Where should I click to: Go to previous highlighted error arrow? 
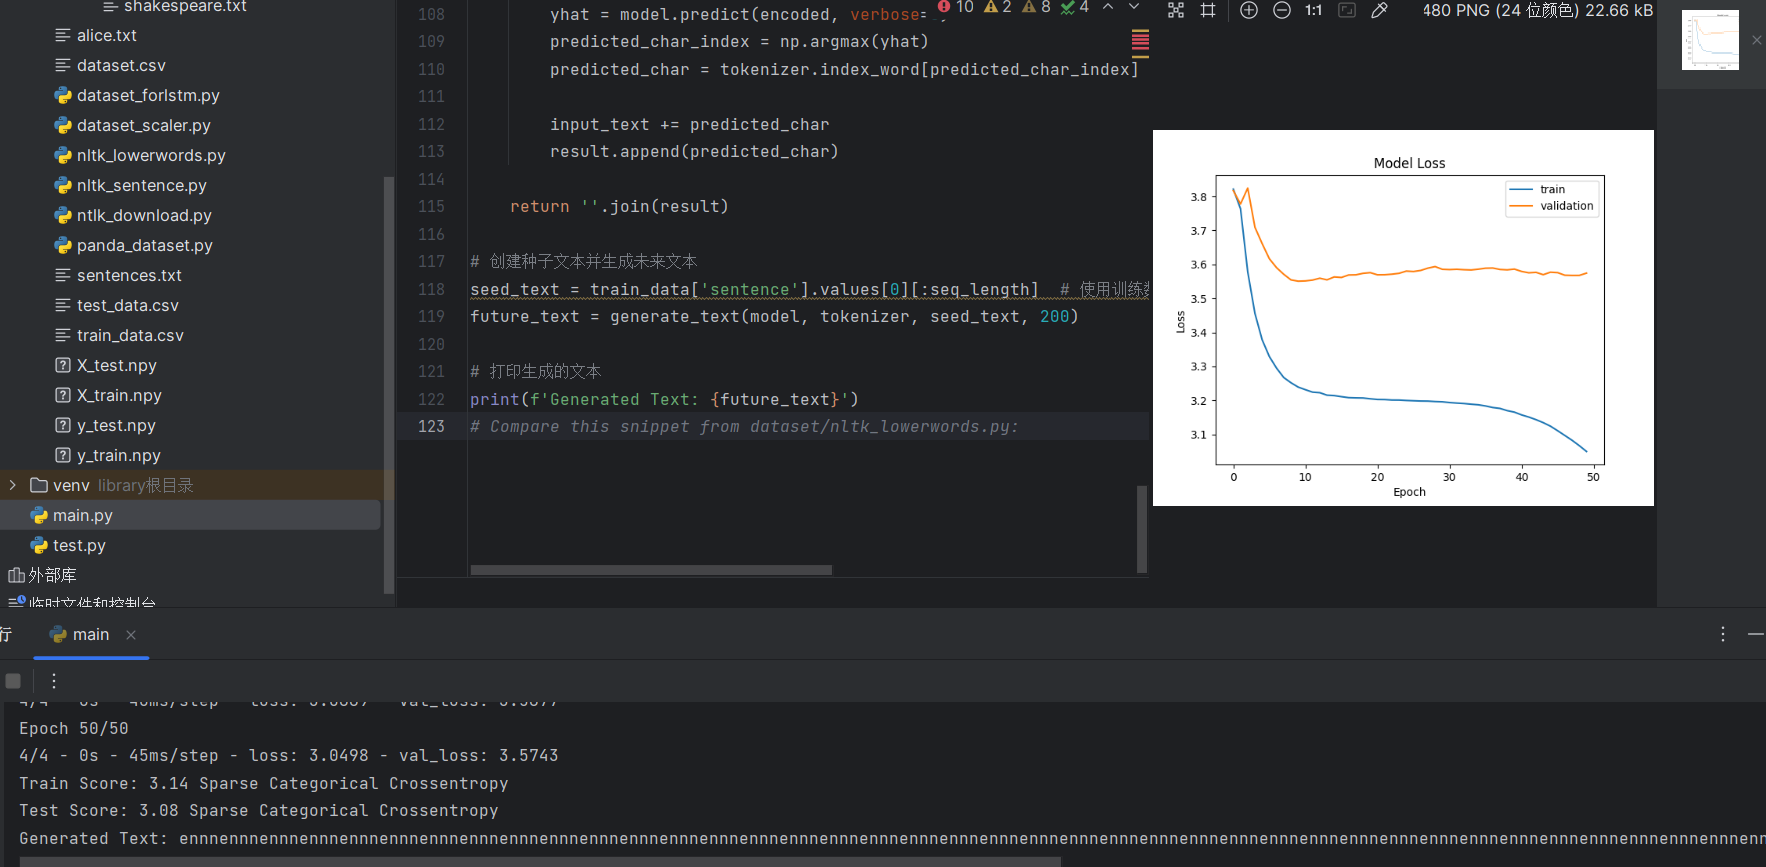[1108, 7]
